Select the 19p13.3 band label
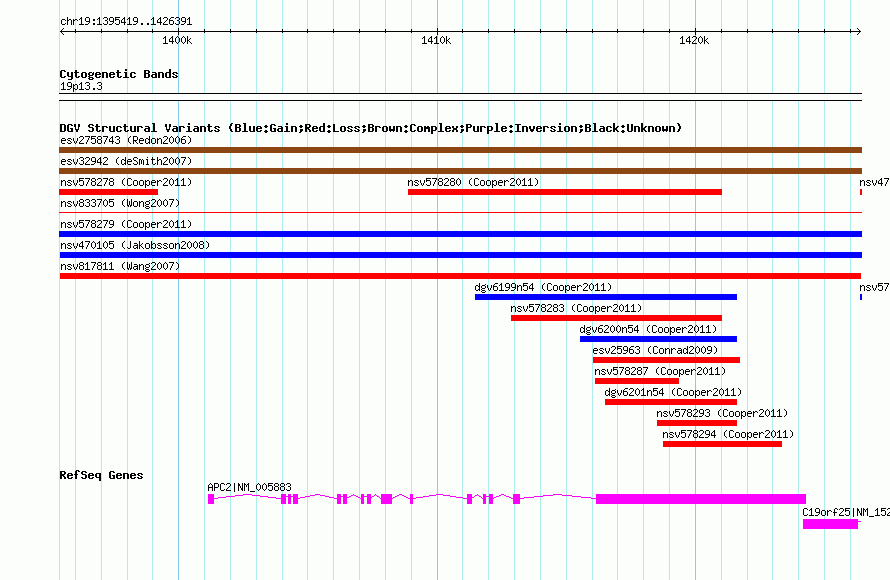The height and width of the screenshot is (580, 890). tap(82, 86)
